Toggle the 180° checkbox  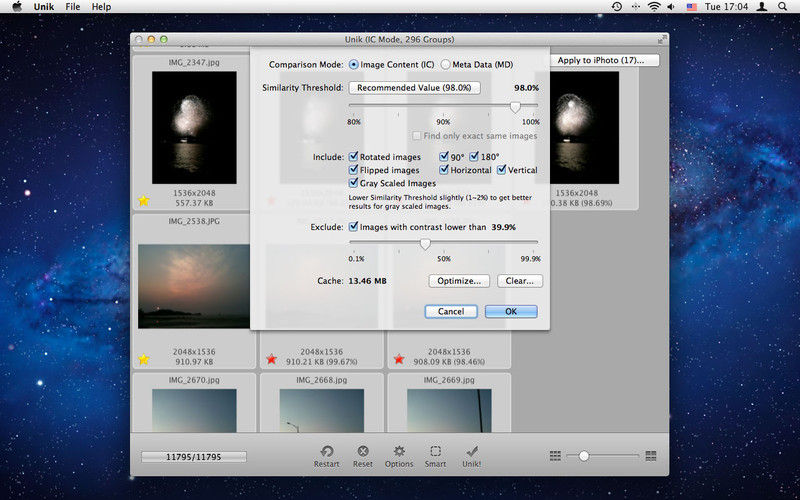point(474,157)
